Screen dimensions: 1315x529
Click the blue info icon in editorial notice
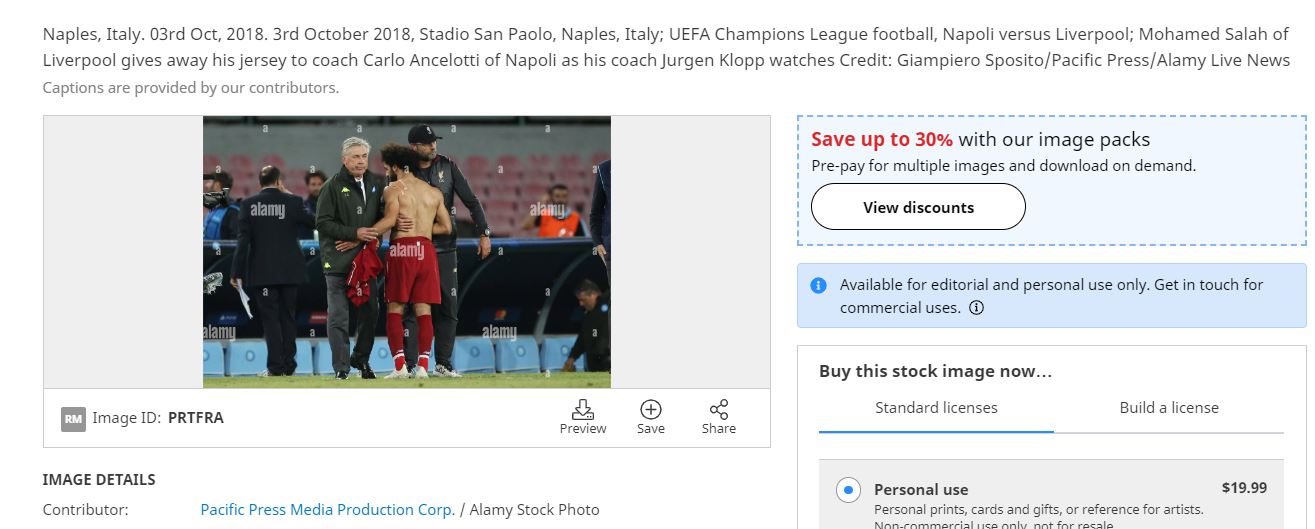coord(818,285)
